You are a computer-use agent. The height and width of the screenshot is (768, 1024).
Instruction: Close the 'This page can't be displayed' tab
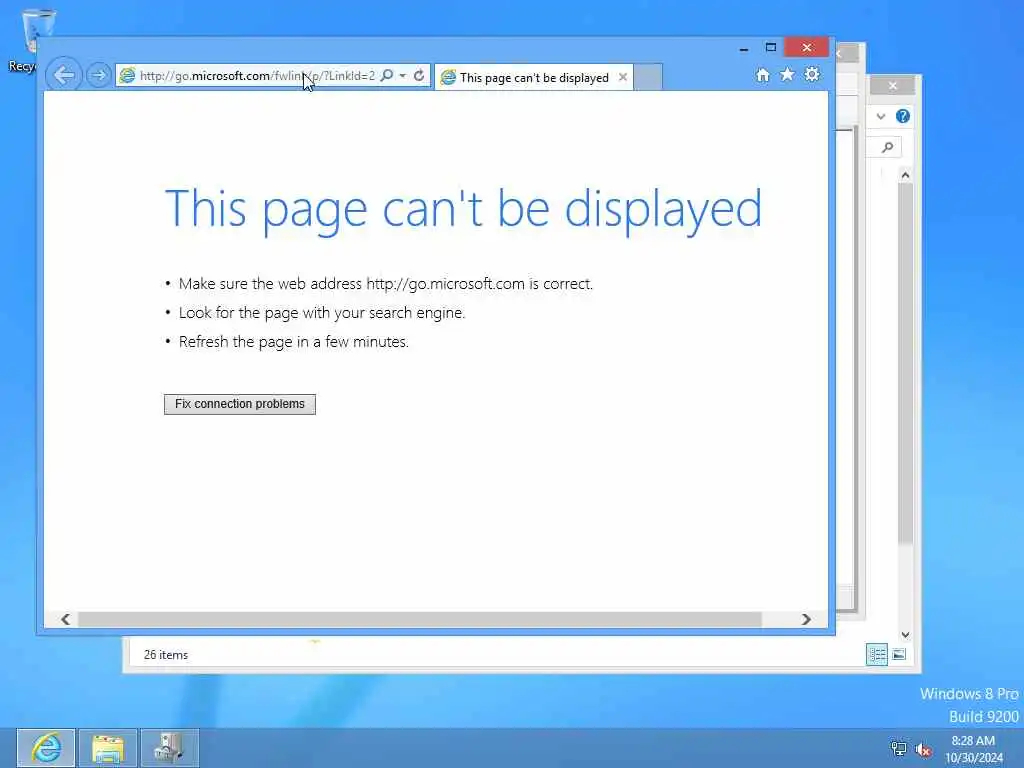[623, 77]
